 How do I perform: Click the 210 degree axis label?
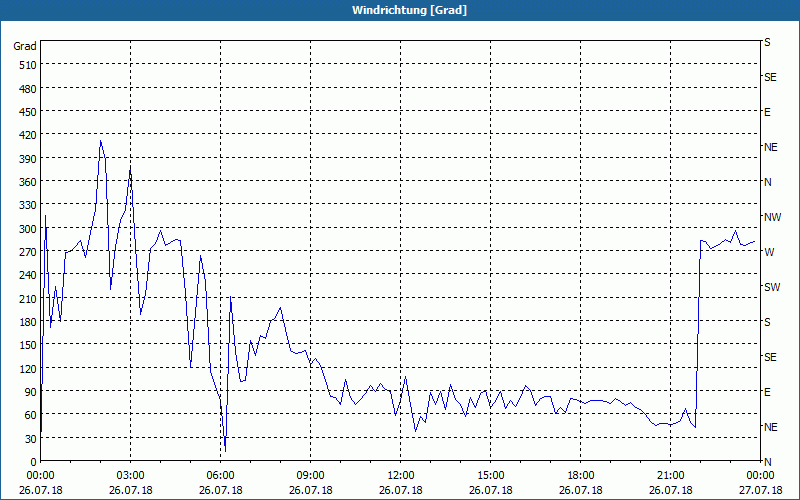[x=28, y=298]
